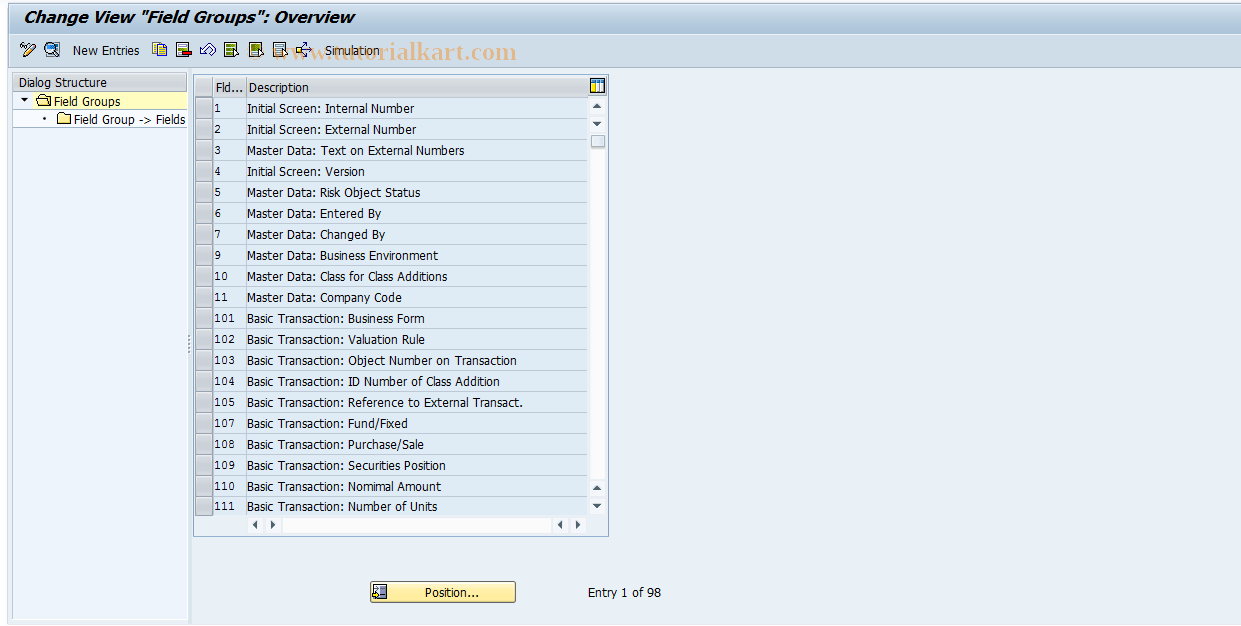Click the Field Group -> Fields folder icon

[x=64, y=119]
